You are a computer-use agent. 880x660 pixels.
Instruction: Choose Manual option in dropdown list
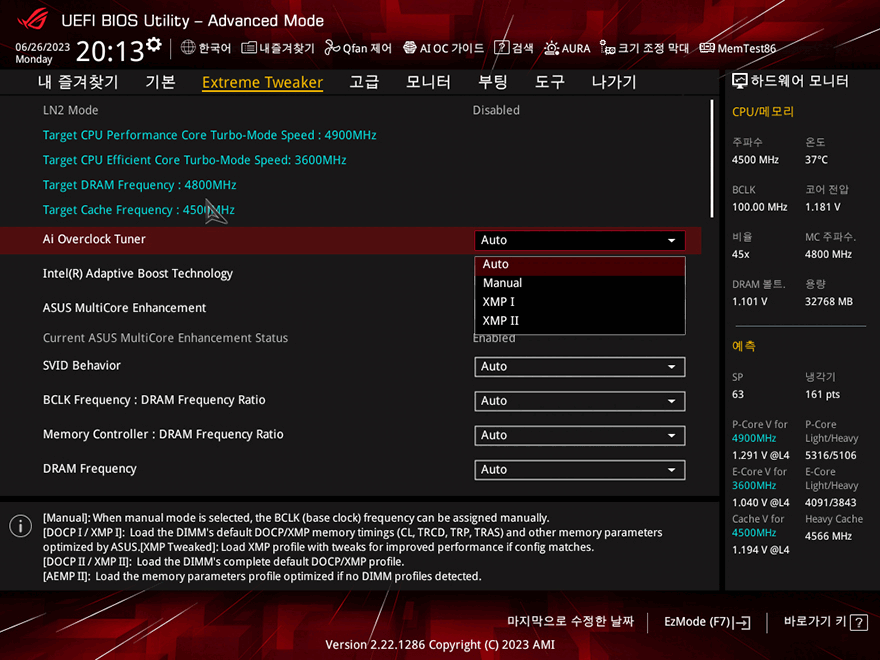(580, 283)
